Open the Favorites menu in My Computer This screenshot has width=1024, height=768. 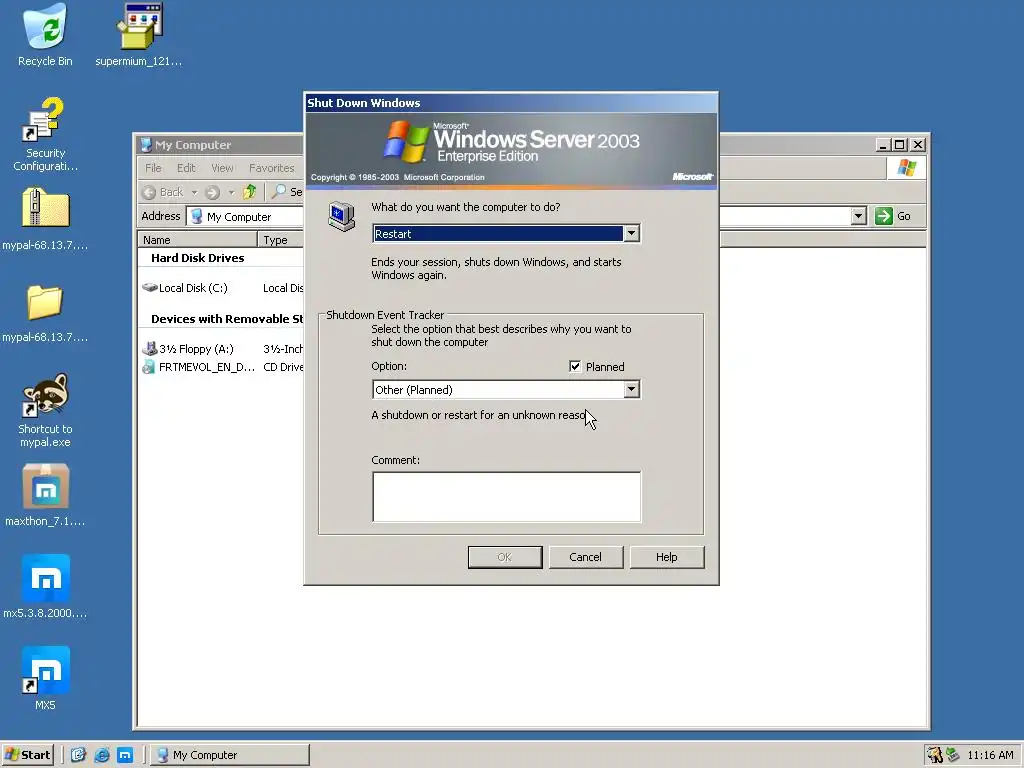point(272,168)
